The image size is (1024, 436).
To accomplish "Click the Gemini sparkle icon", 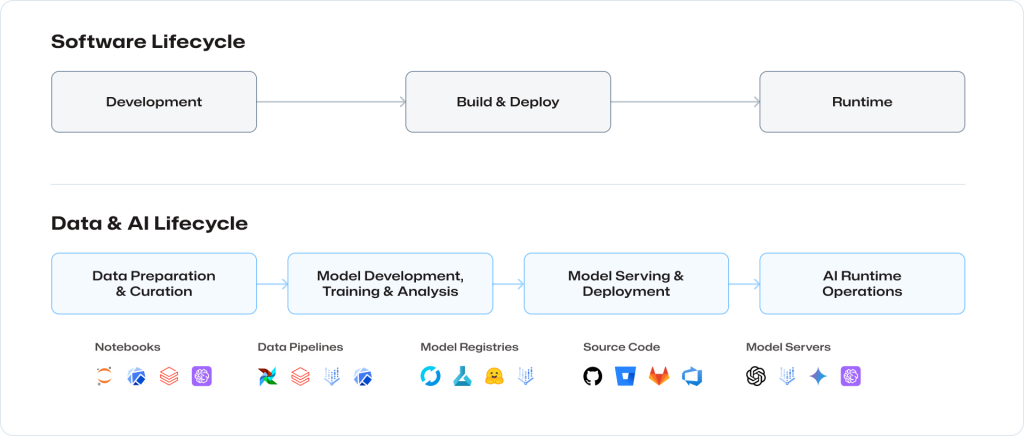I will 818,376.
